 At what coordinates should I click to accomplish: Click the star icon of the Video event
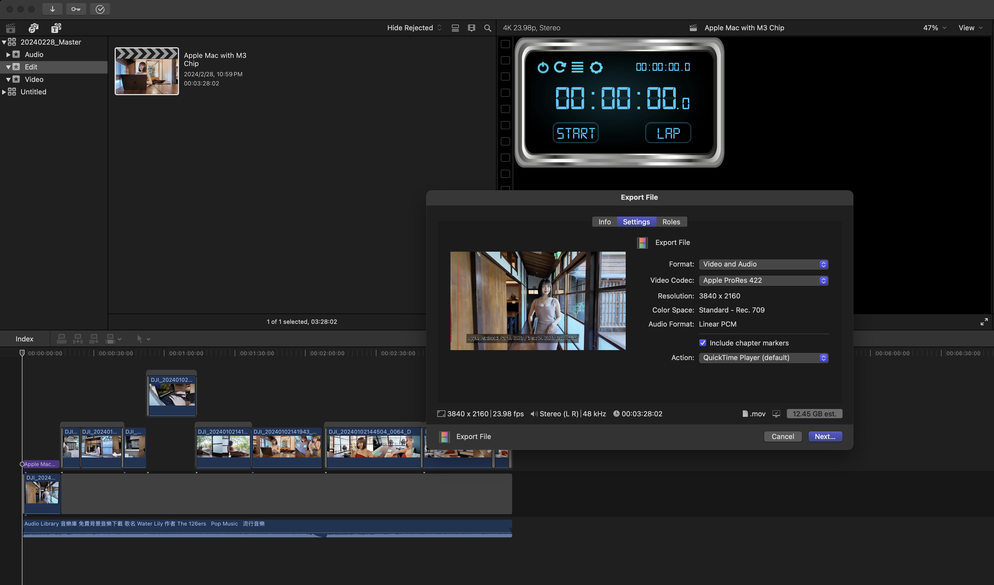pyautogui.click(x=16, y=79)
